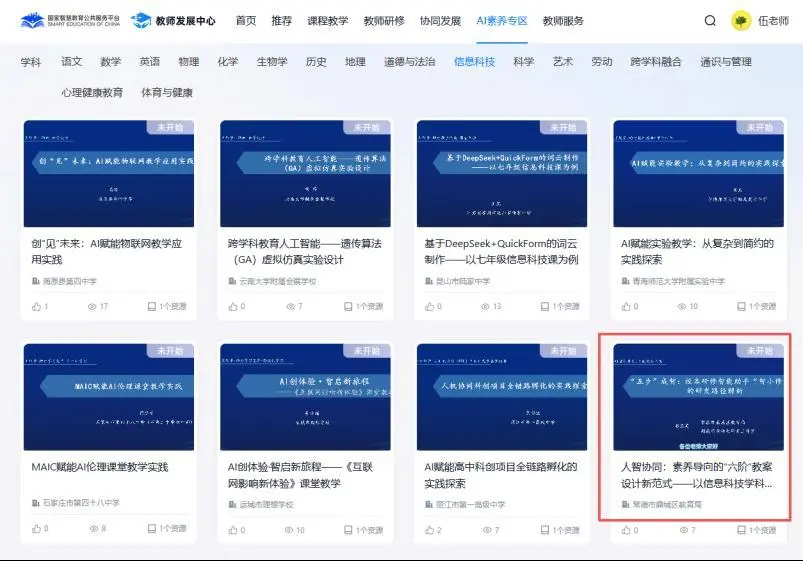Click the search magnifier icon

[x=710, y=20]
